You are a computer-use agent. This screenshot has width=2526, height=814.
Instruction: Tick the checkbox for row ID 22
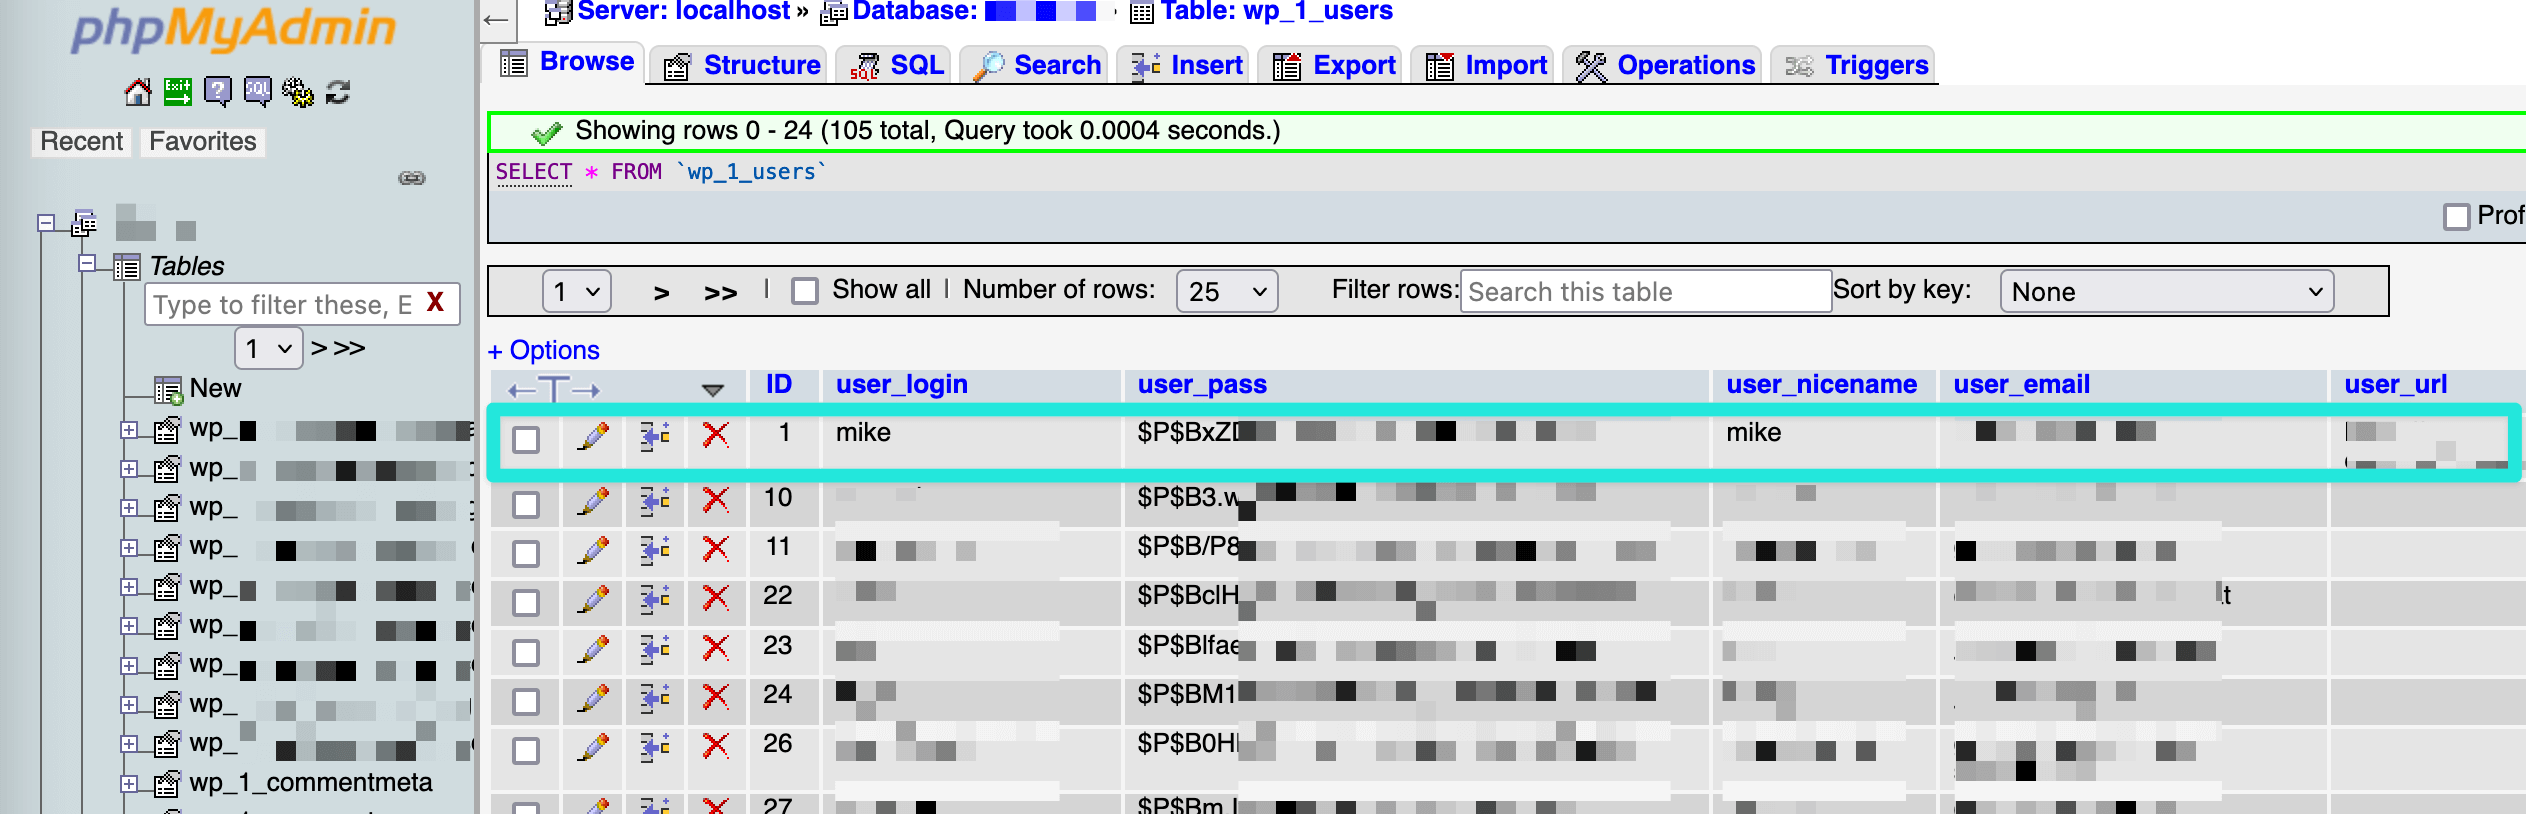526,602
